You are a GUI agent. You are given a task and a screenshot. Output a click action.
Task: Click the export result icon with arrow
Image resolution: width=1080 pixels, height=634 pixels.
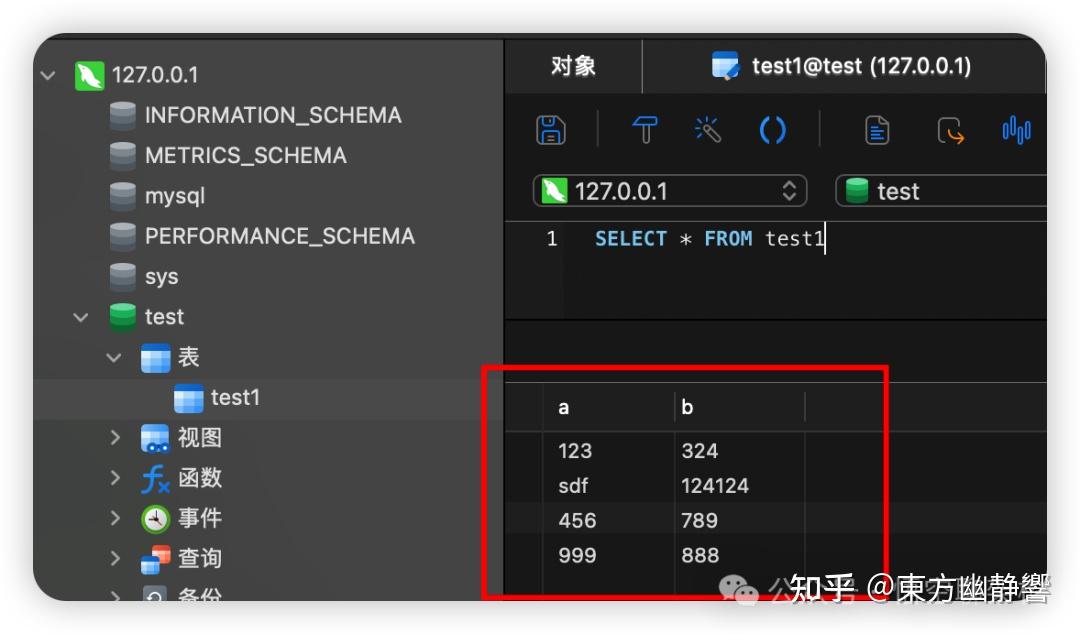951,130
